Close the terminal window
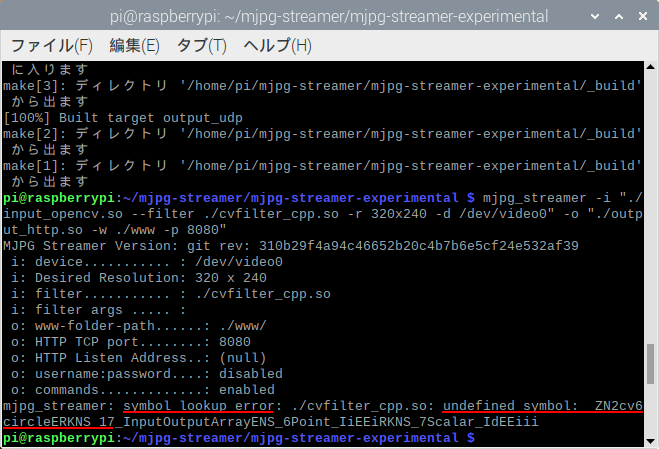This screenshot has width=659, height=449. [x=643, y=16]
